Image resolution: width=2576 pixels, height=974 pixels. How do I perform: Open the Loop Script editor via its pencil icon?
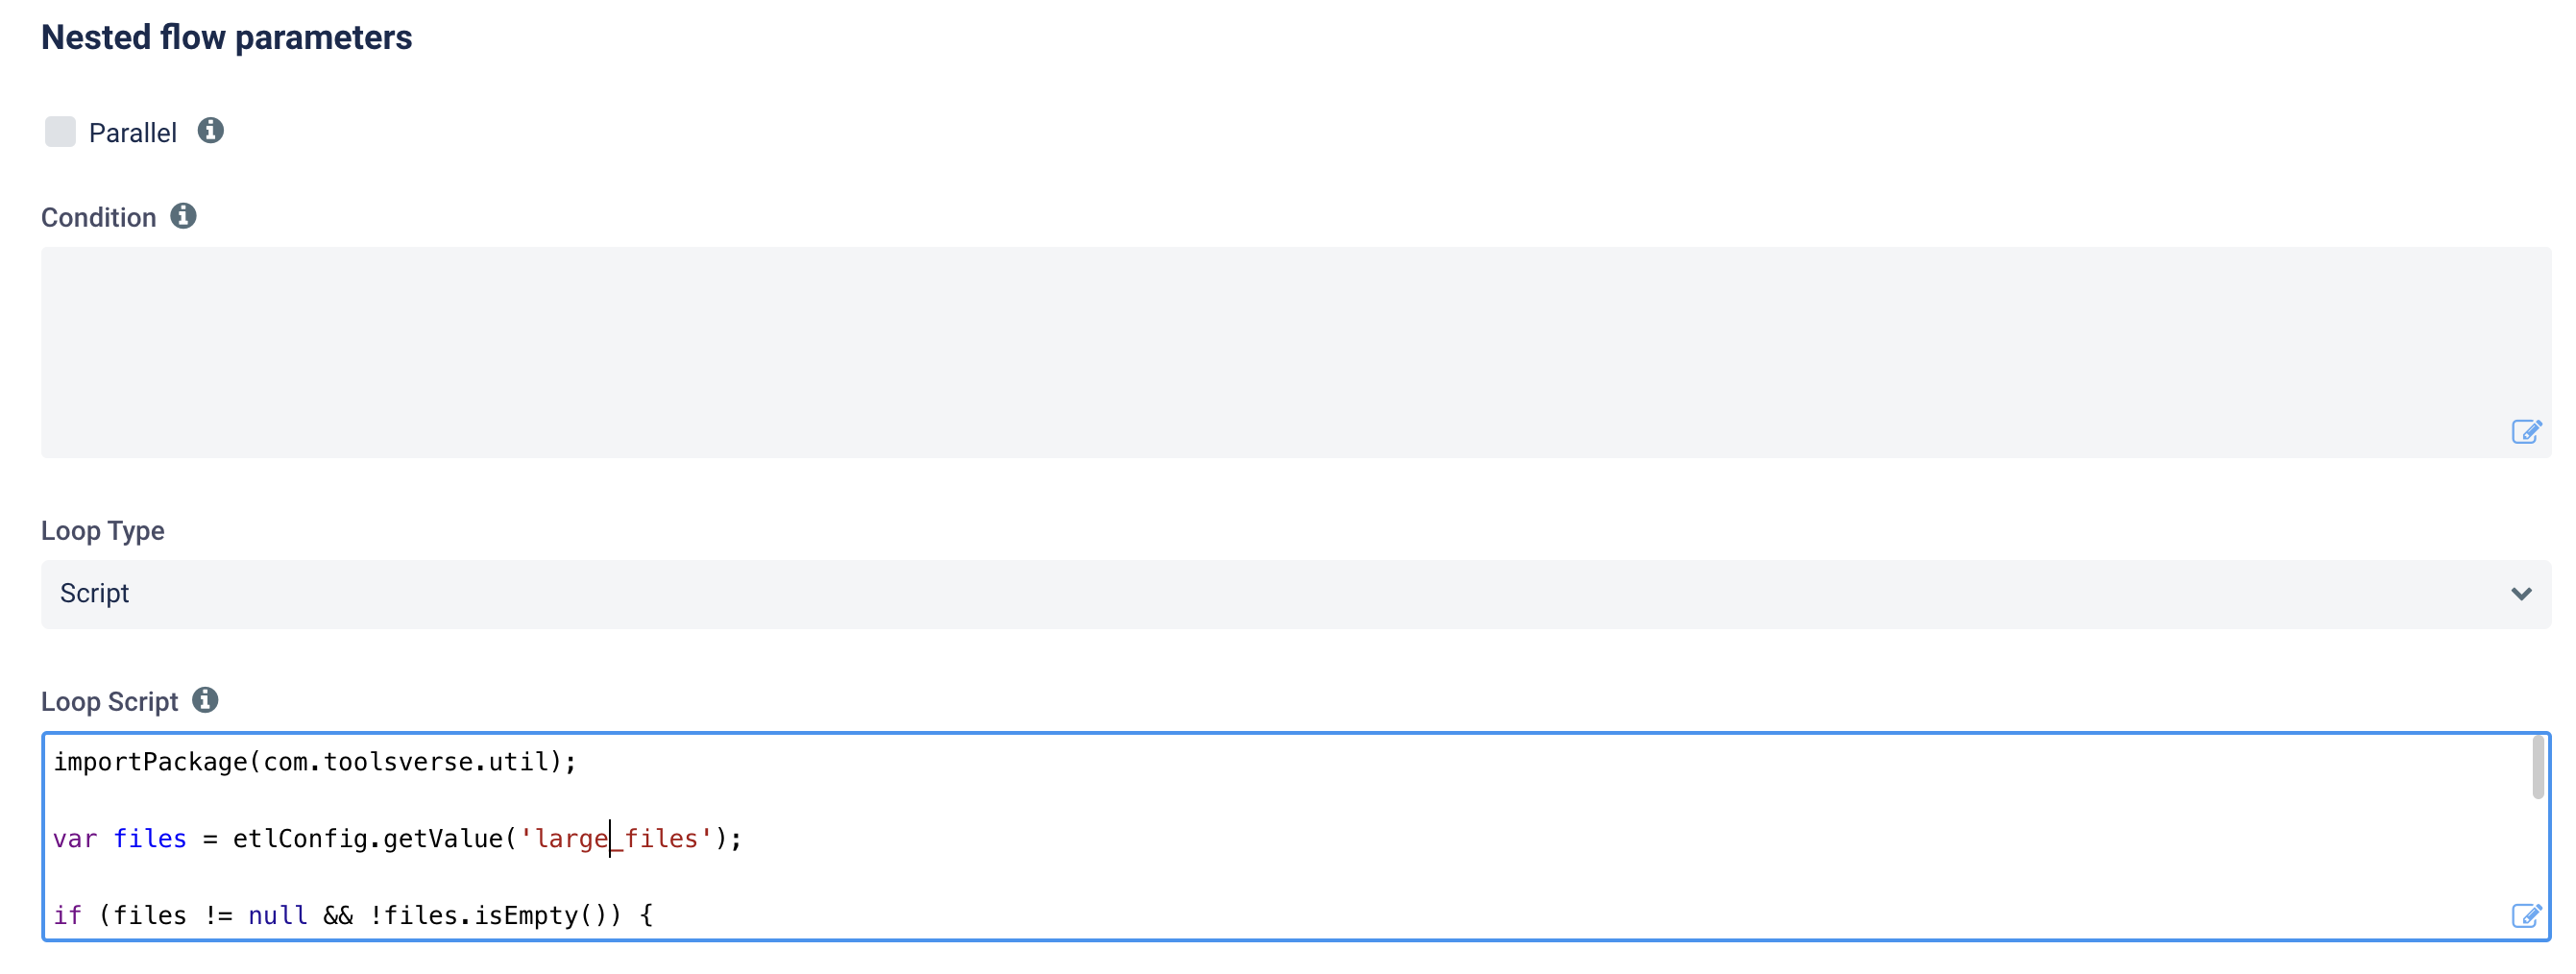2527,915
